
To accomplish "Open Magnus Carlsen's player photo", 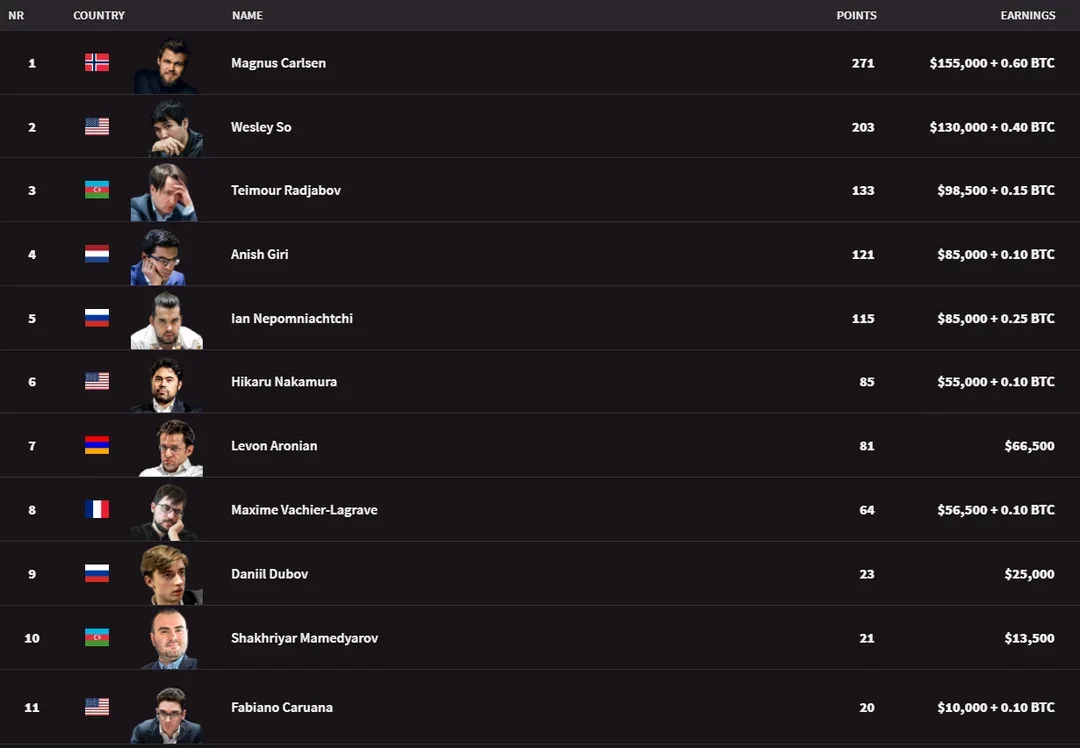I will (x=166, y=64).
